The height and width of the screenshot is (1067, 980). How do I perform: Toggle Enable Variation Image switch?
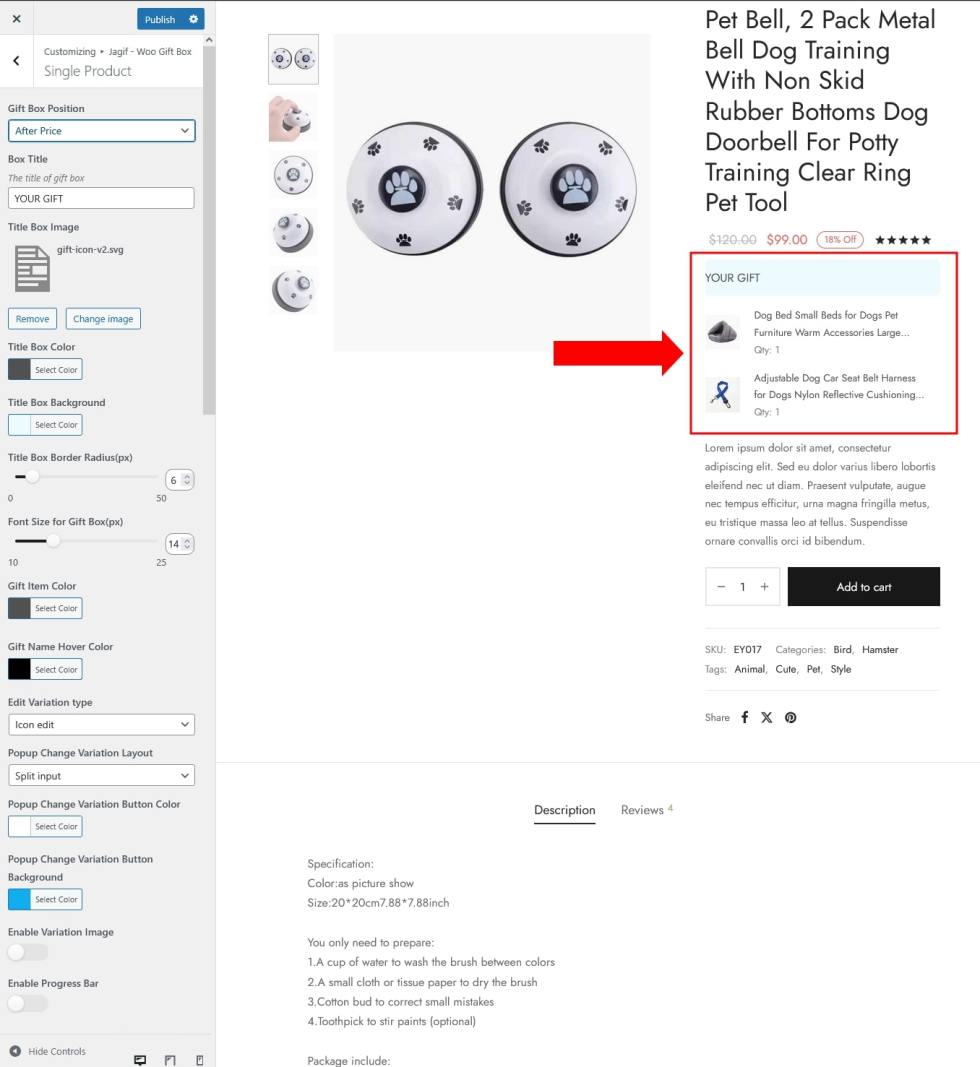[27, 952]
